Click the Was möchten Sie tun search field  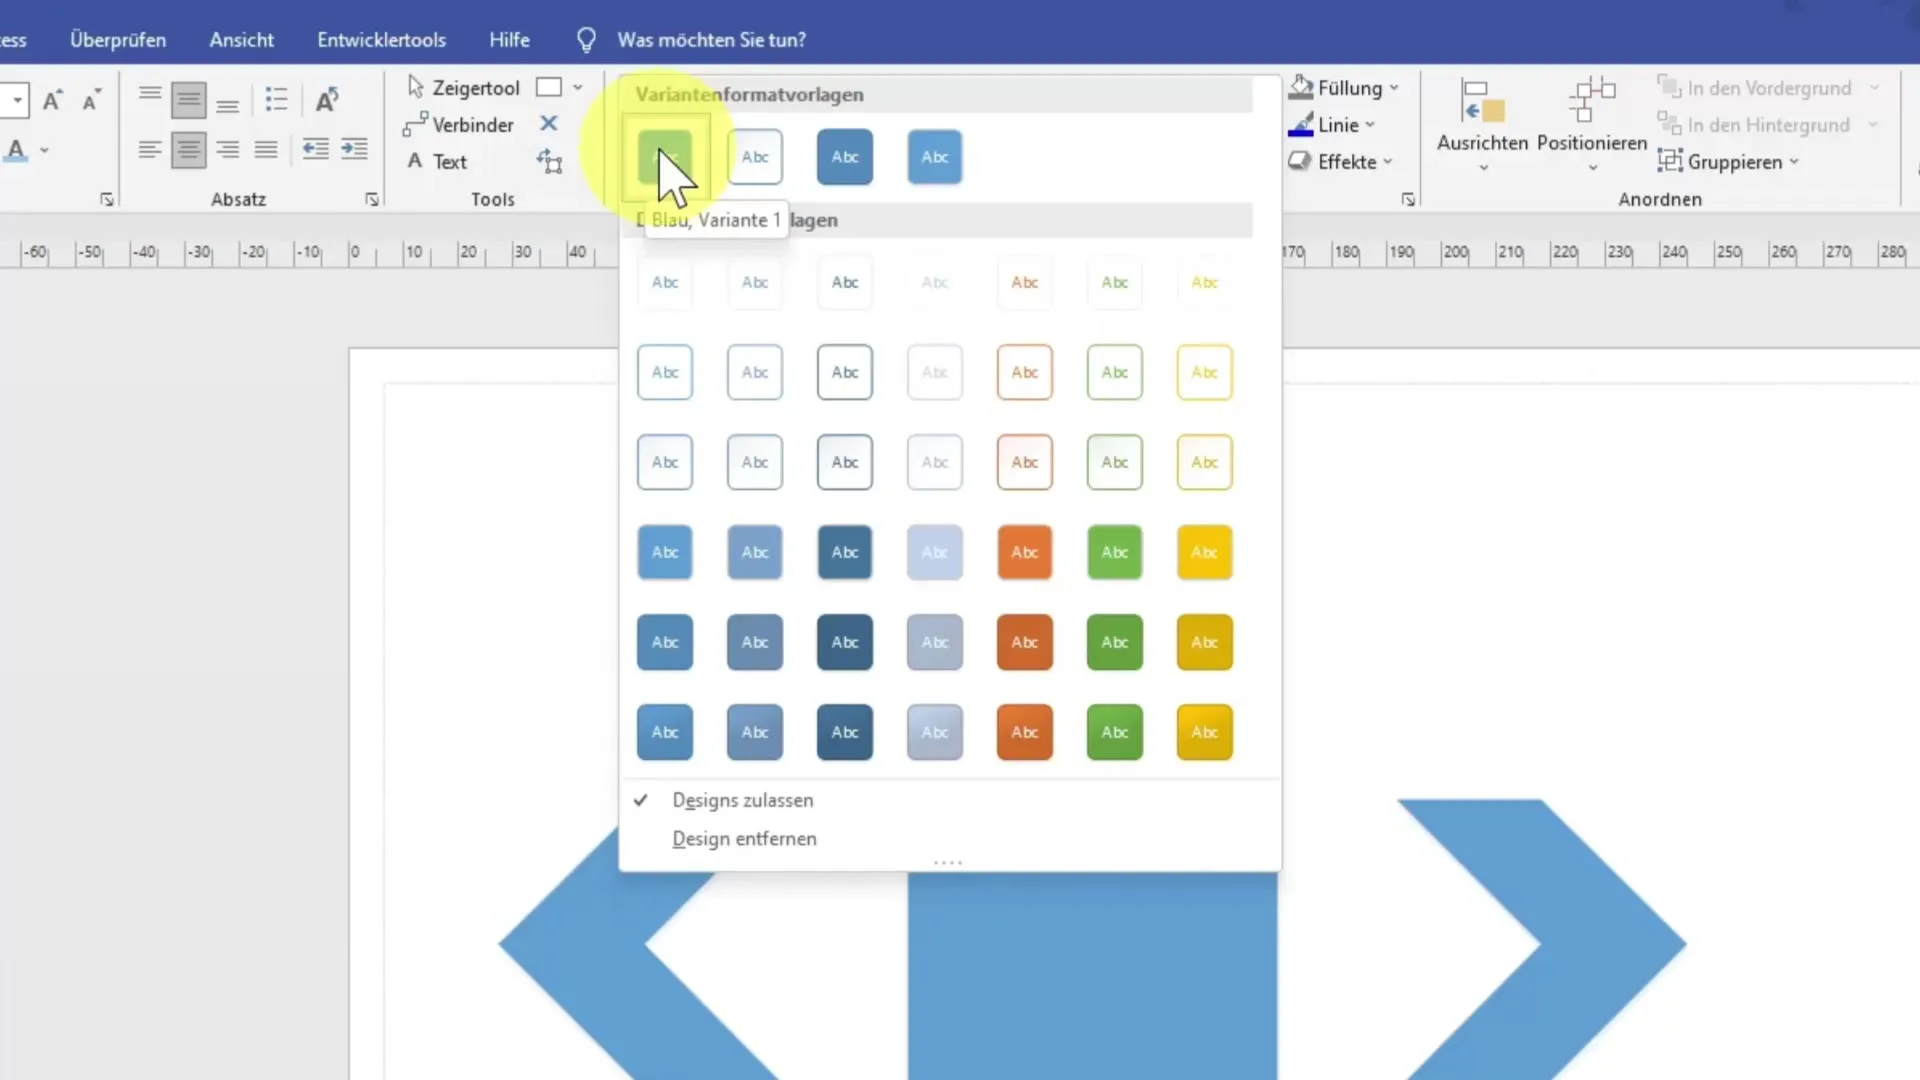pyautogui.click(x=711, y=40)
